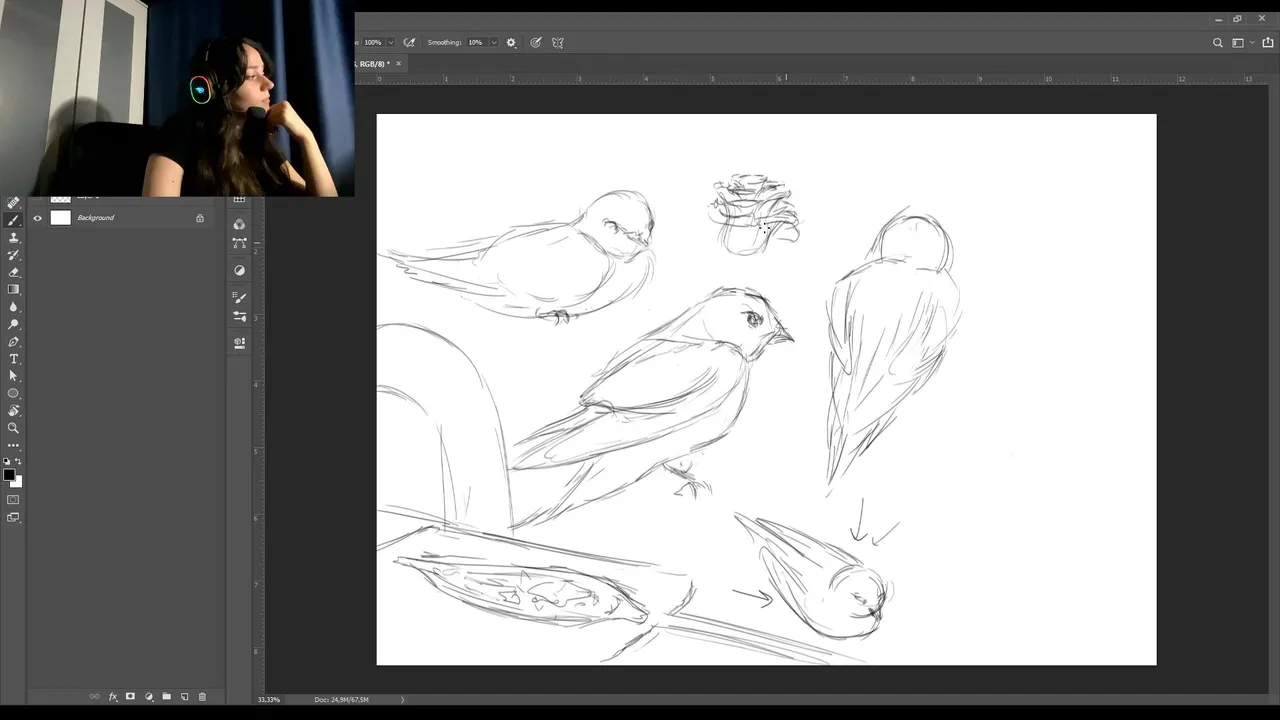
Task: Close the RGB/8 document tab
Action: 398,64
